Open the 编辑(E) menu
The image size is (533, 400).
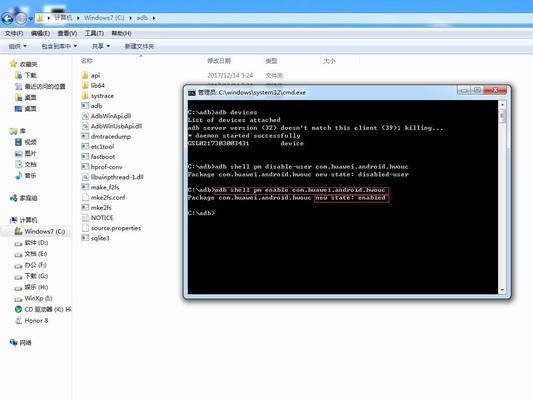pos(40,33)
